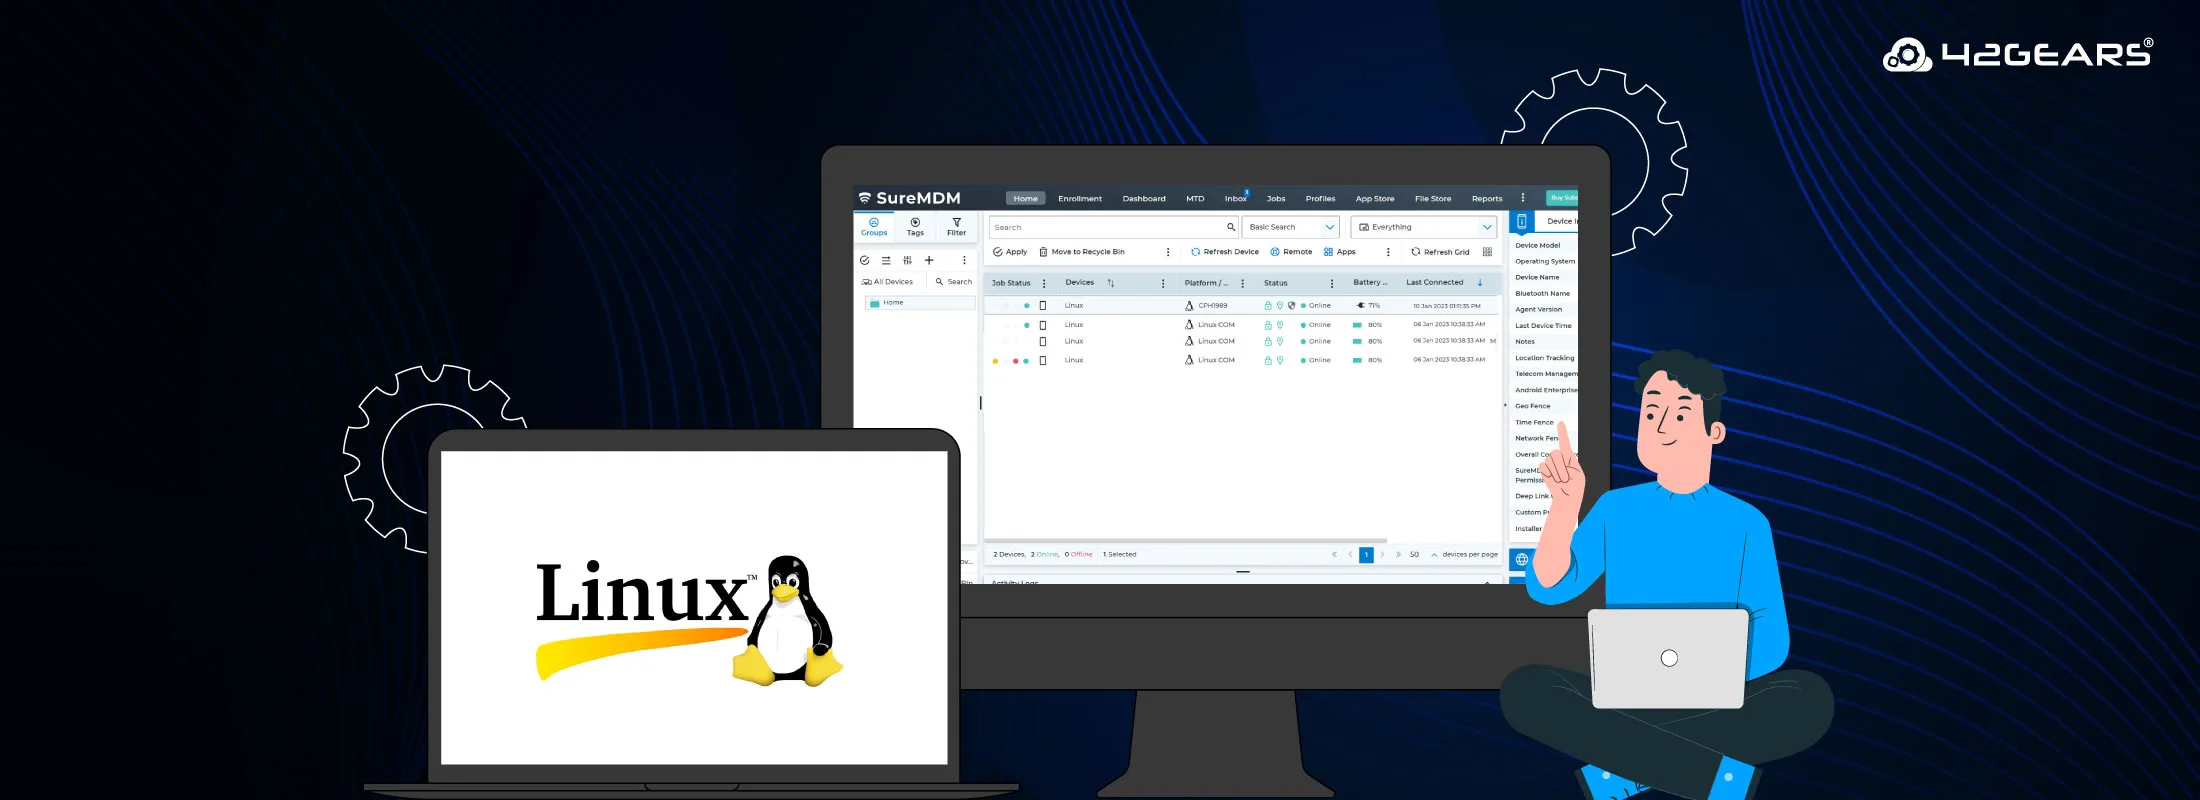2200x800 pixels.
Task: Open the Job Status column options menu
Action: tap(1044, 283)
